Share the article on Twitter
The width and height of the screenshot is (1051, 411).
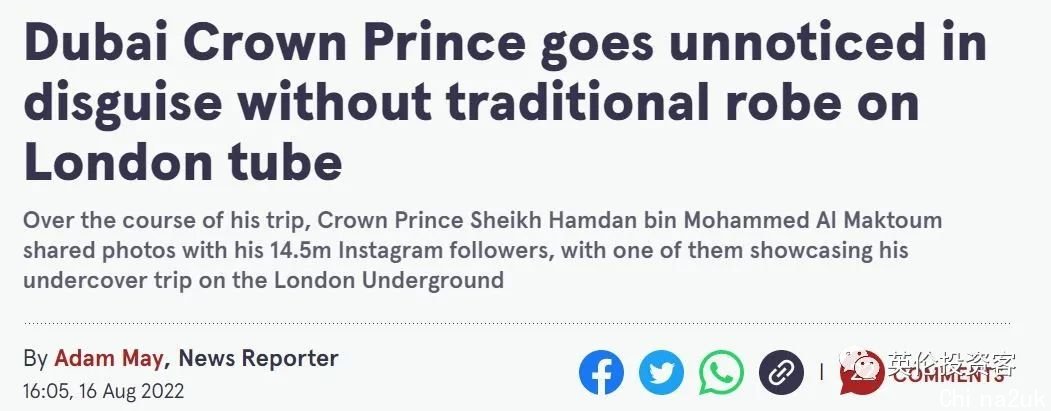point(661,372)
